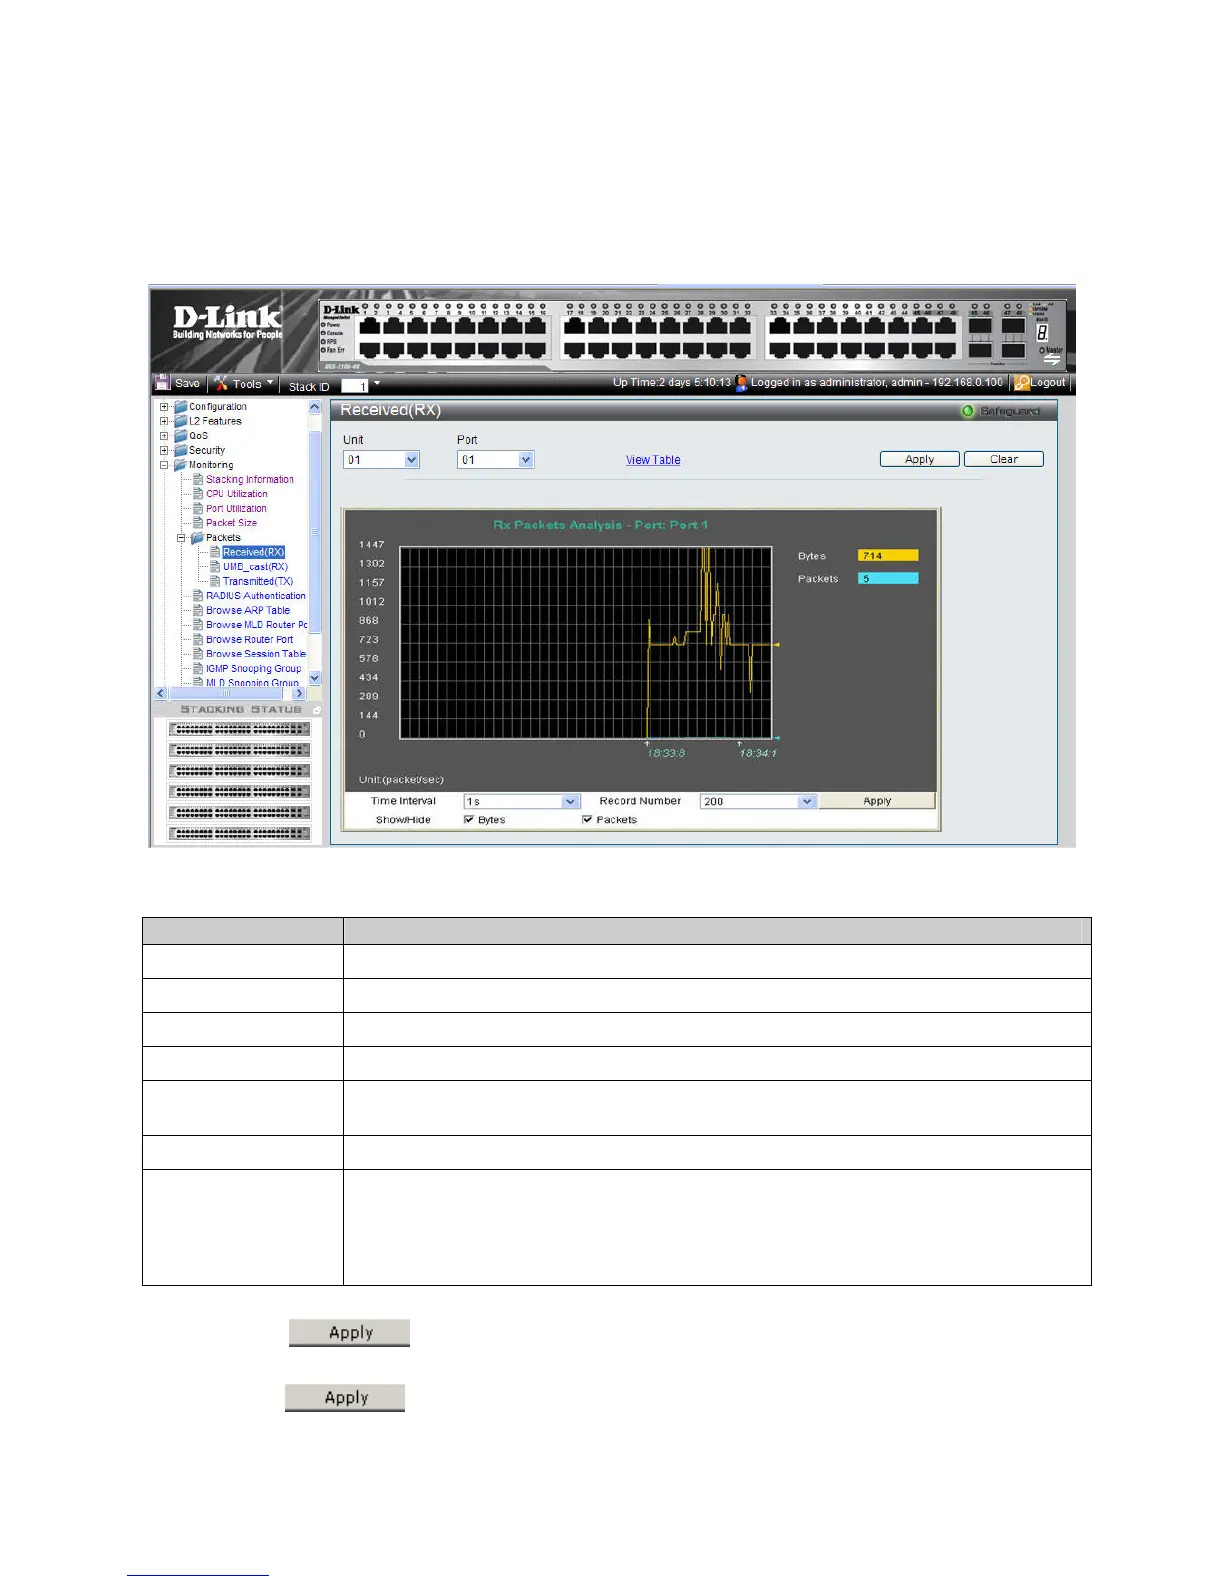Open UMB_cast(RX) page

point(255,567)
